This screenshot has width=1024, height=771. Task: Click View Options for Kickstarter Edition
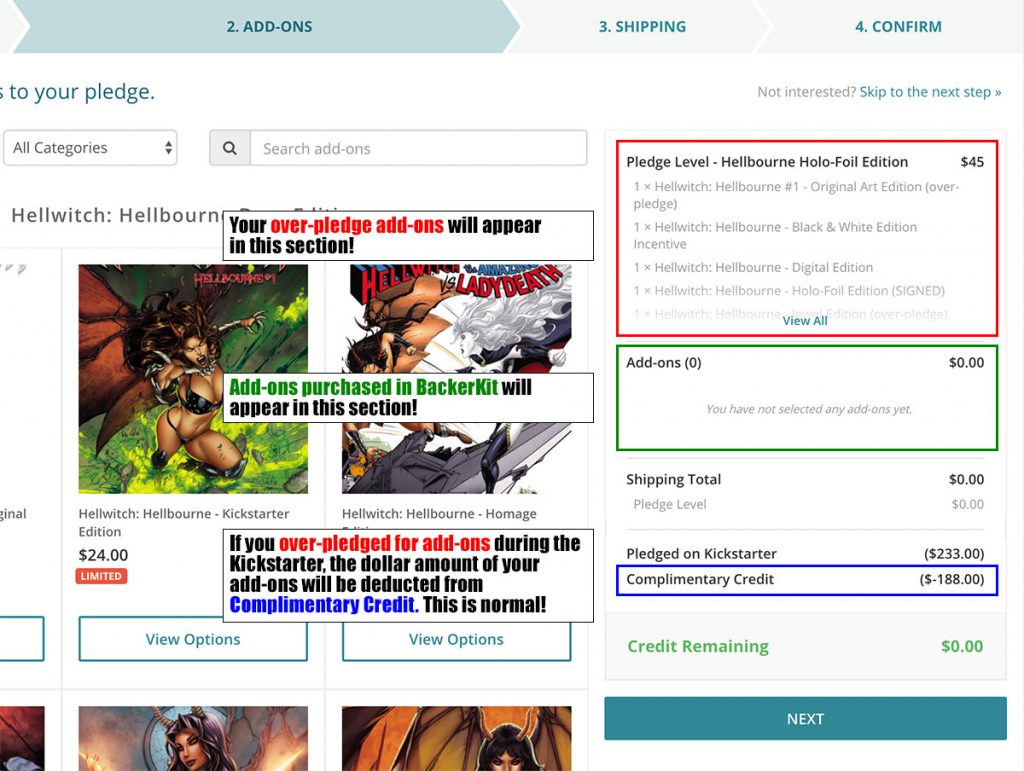click(192, 639)
